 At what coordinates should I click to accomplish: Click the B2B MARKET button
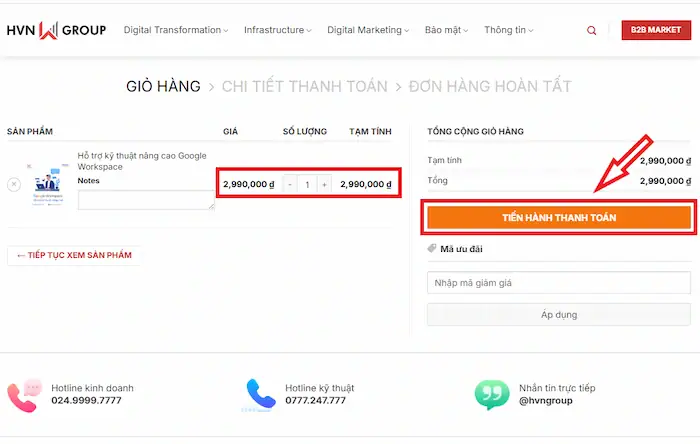(x=656, y=30)
